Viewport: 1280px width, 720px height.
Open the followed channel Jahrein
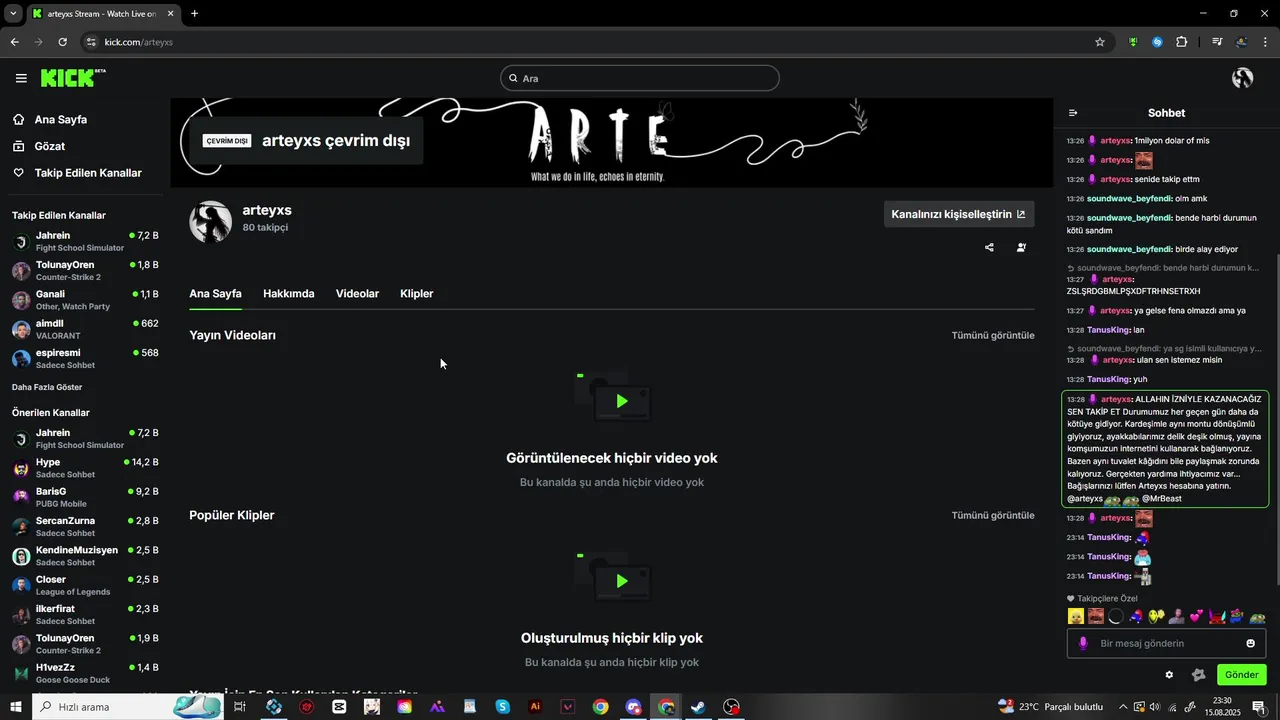(85, 241)
